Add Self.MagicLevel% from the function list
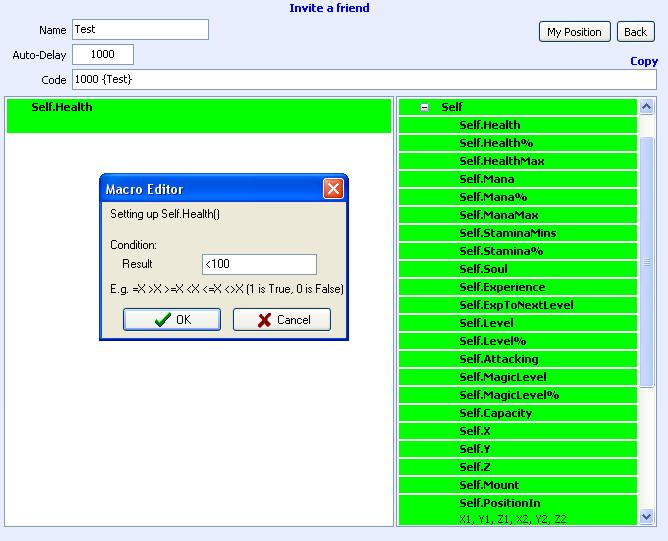The height and width of the screenshot is (541, 668). click(x=509, y=395)
